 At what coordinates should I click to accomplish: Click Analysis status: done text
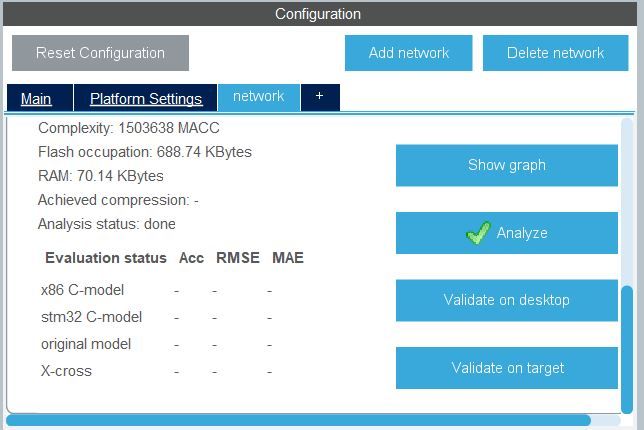click(x=107, y=224)
